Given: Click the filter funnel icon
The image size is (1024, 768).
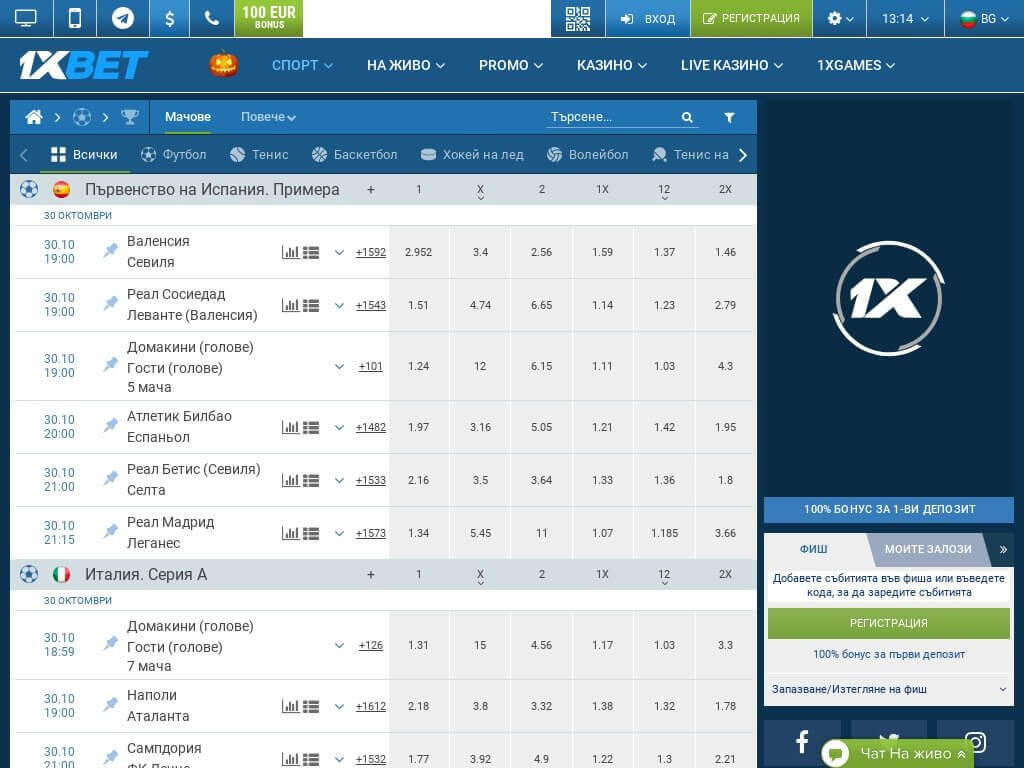Looking at the screenshot, I should coord(729,117).
